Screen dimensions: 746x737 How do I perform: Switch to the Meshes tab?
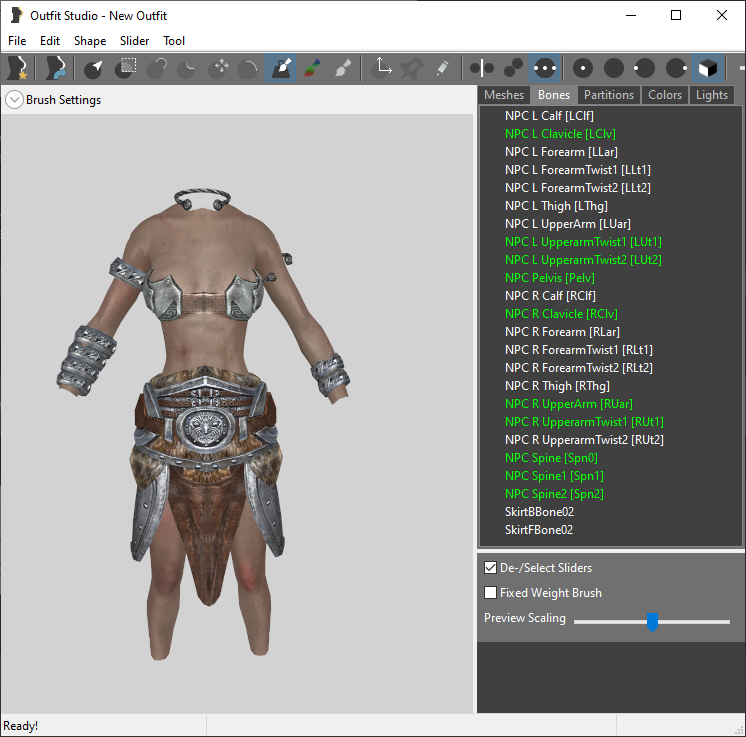click(x=504, y=95)
